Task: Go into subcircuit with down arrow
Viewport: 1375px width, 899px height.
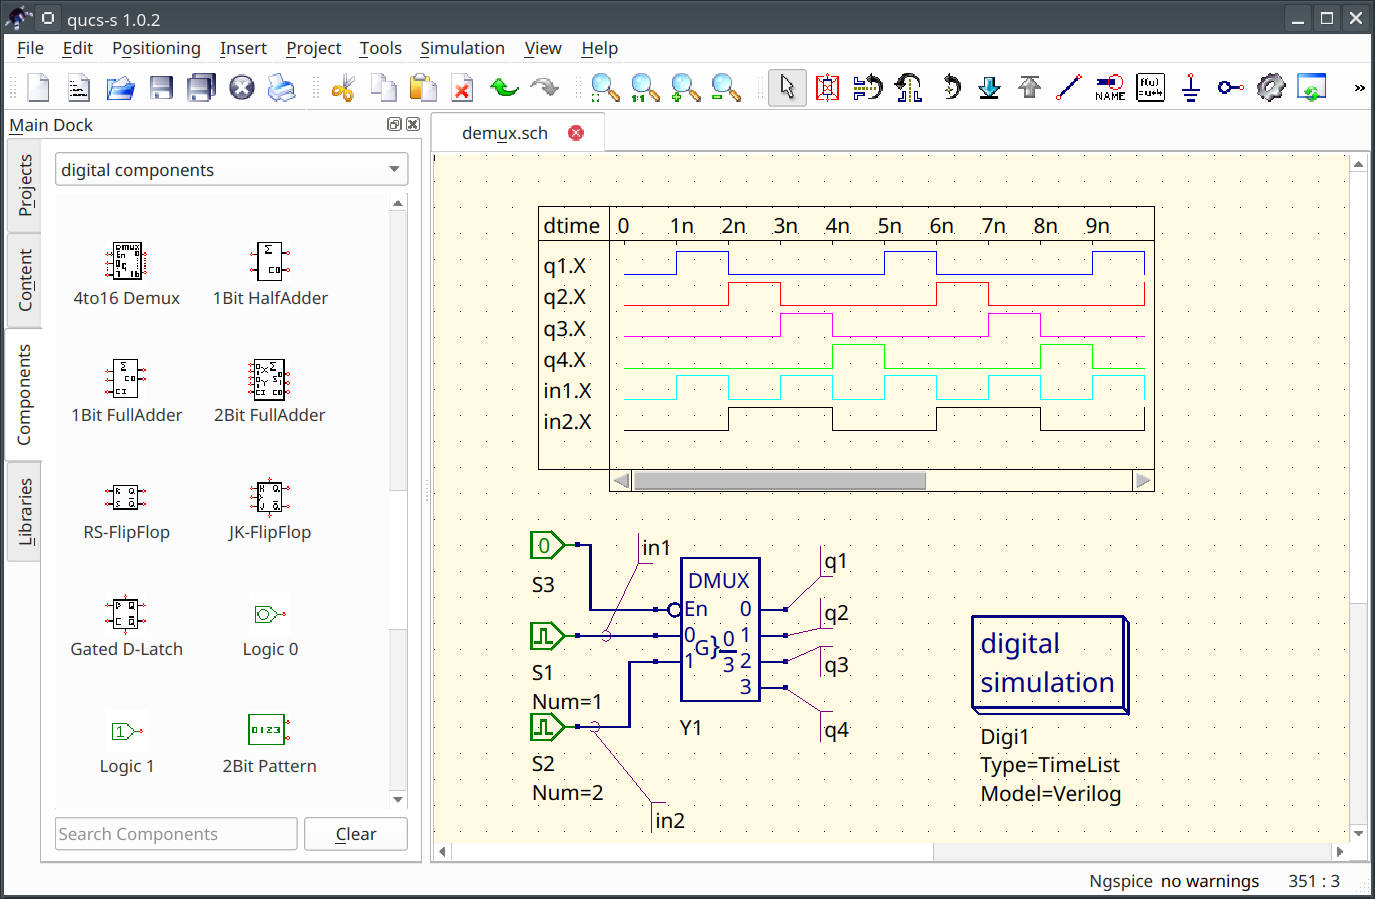Action: click(x=989, y=88)
